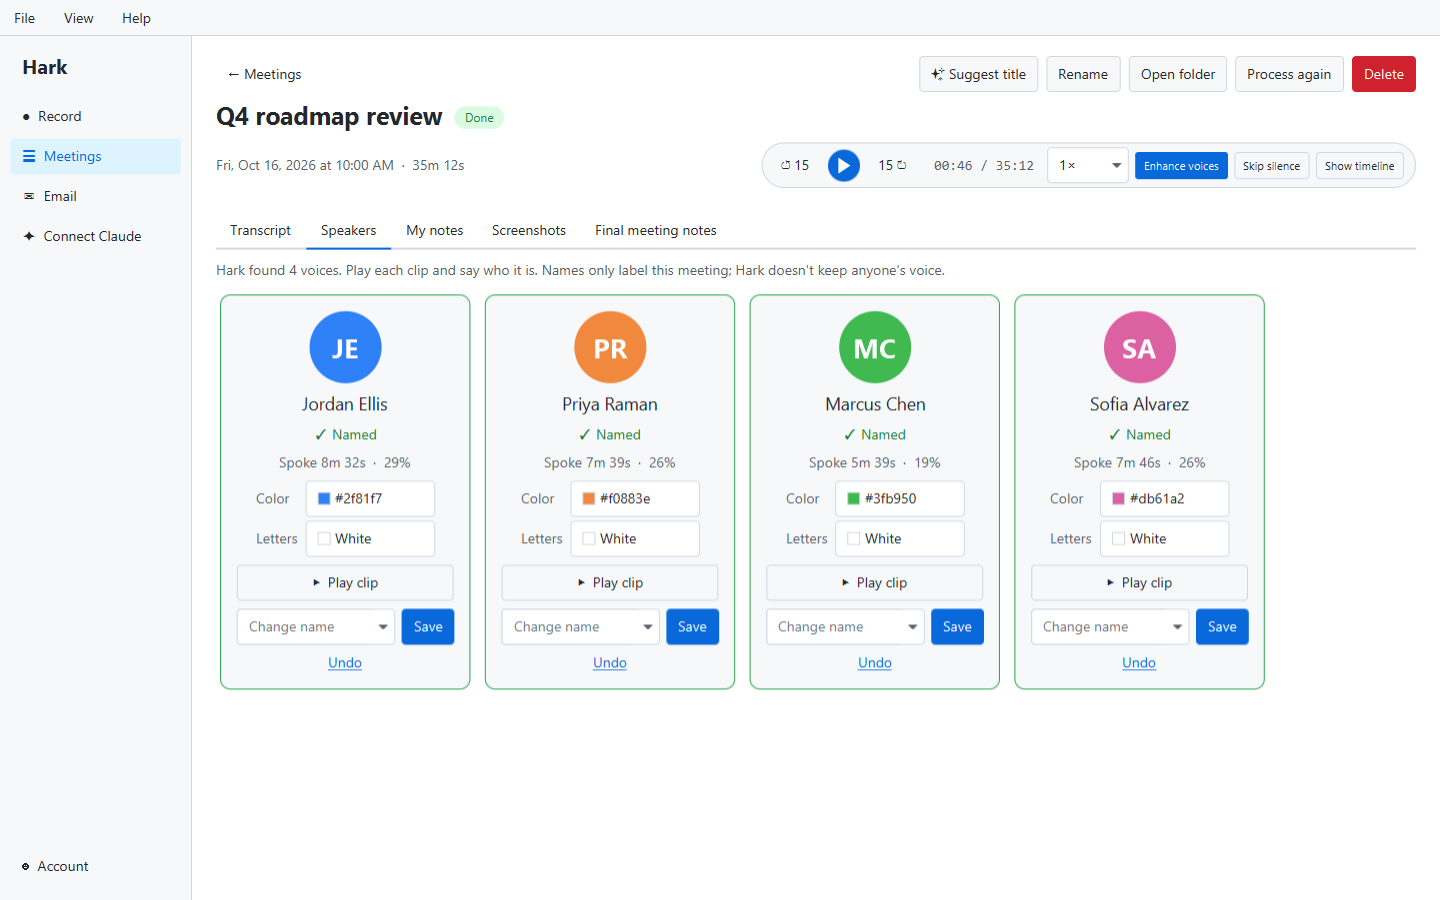Open Connect Claude in the sidebar
The width and height of the screenshot is (1440, 900).
96,236
